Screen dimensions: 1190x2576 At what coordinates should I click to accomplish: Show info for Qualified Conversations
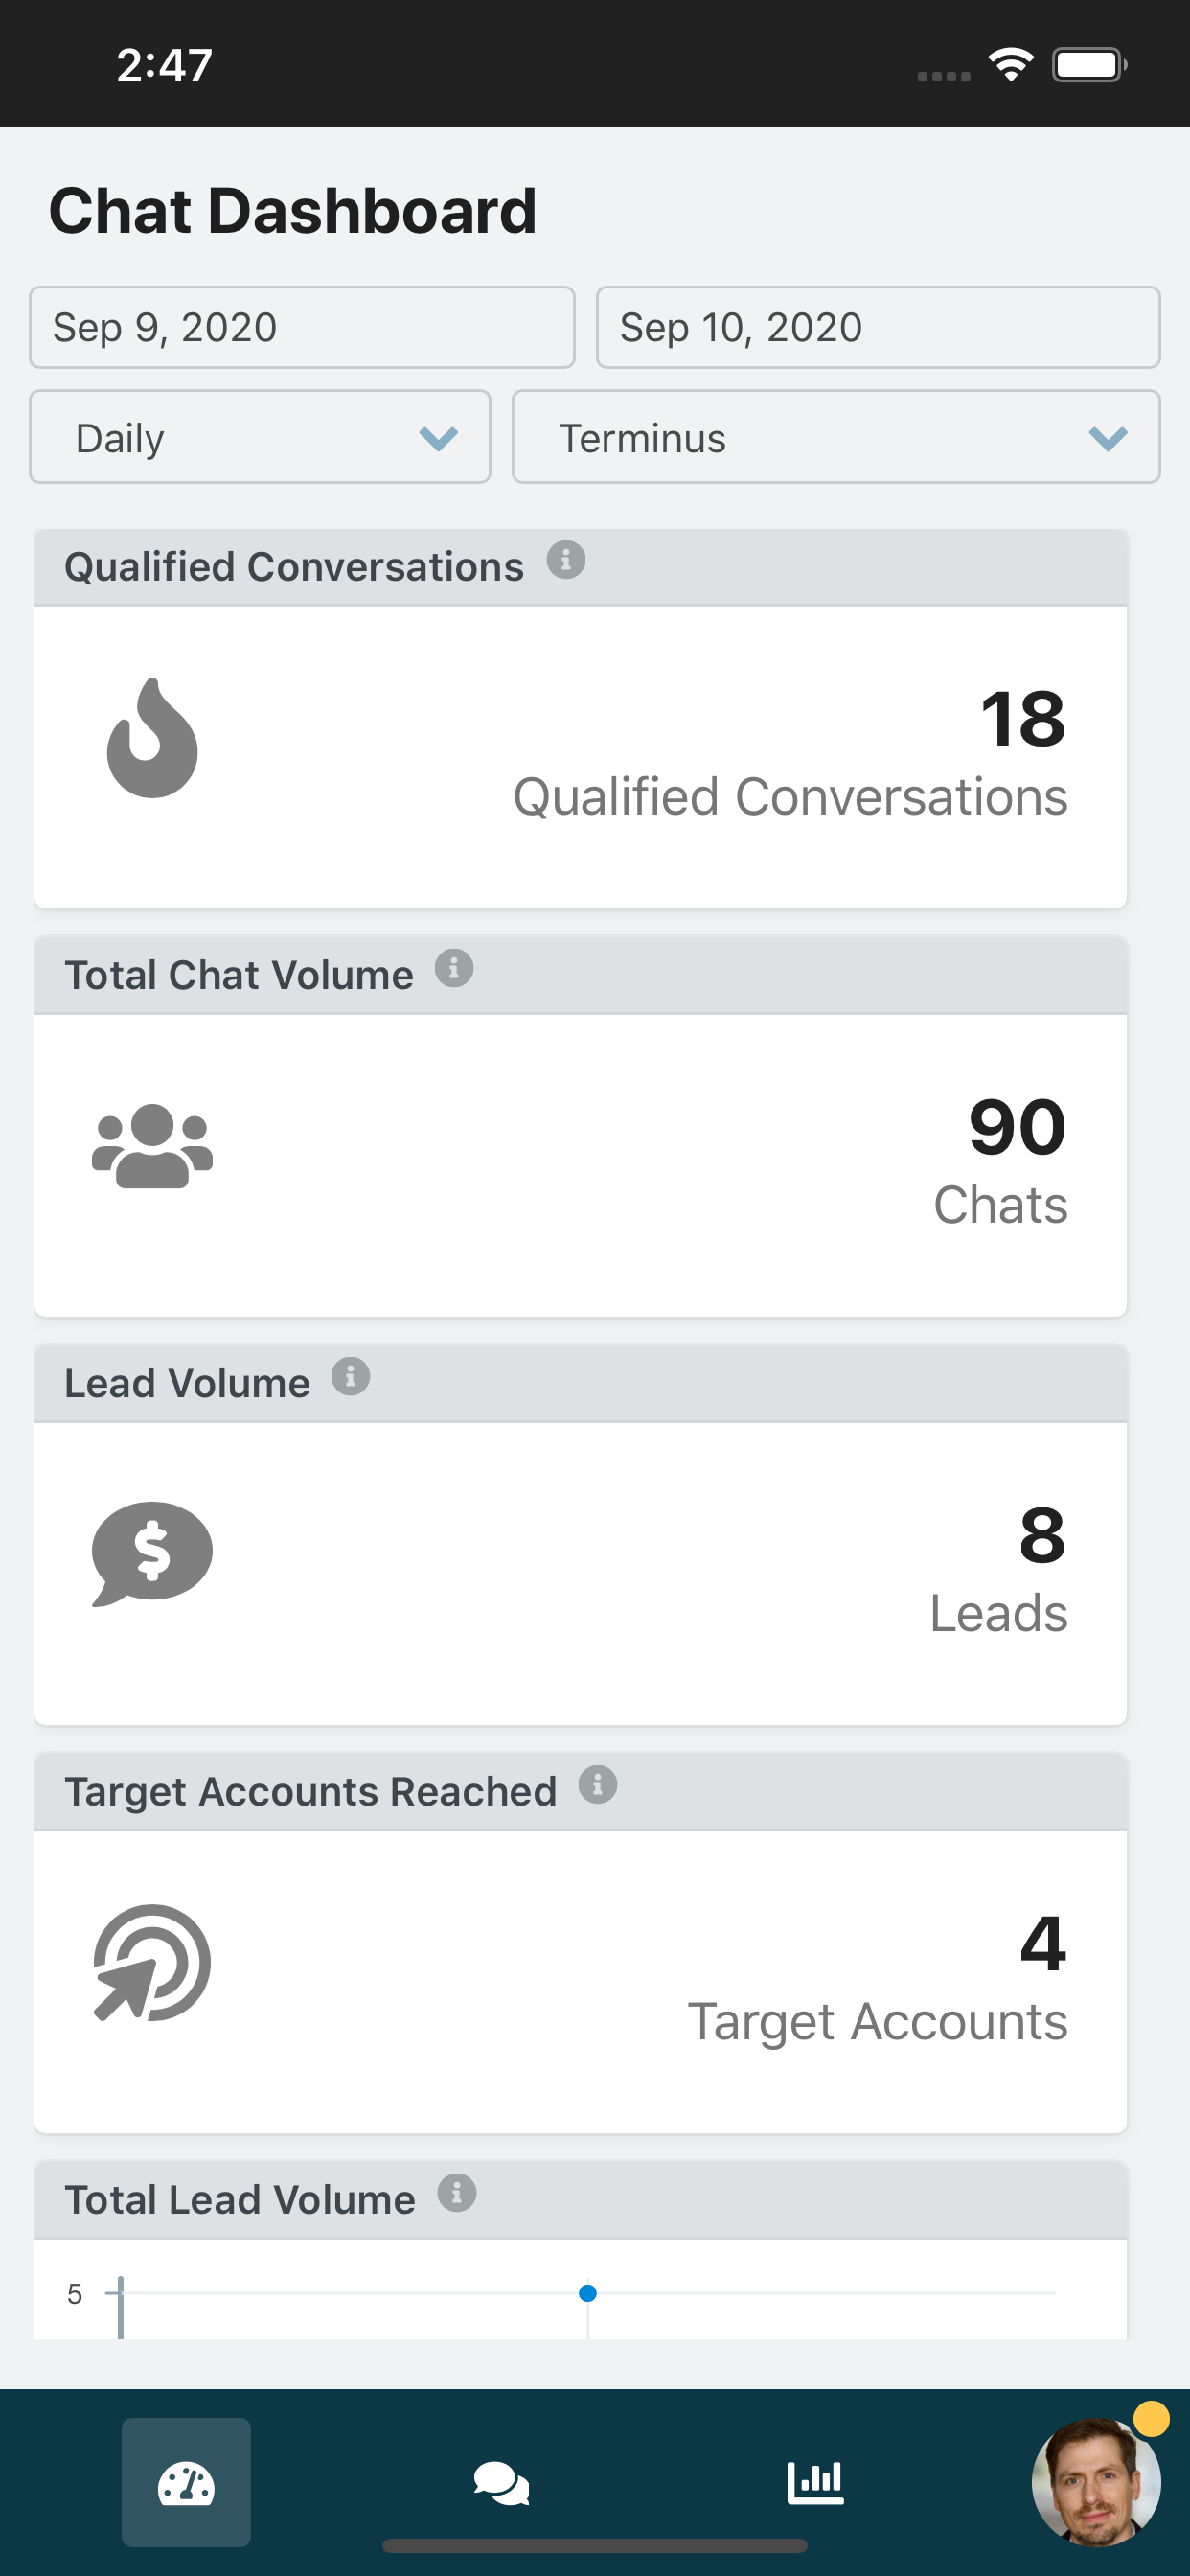(x=566, y=560)
